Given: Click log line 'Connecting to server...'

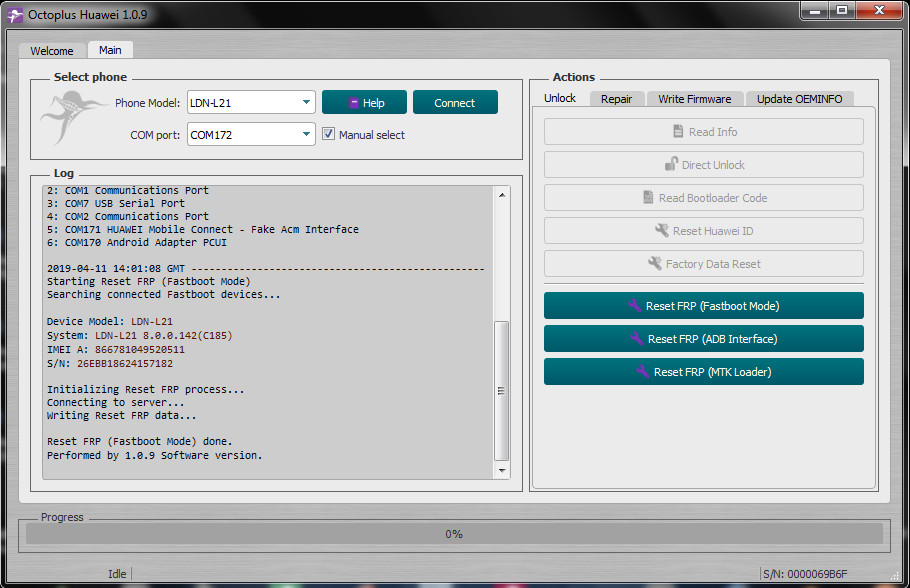Looking at the screenshot, I should tap(115, 402).
